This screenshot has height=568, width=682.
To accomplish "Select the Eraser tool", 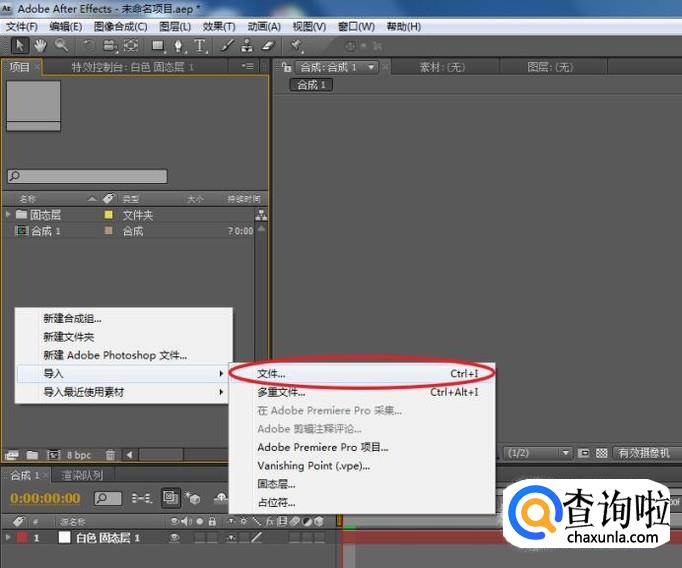I will click(x=267, y=45).
